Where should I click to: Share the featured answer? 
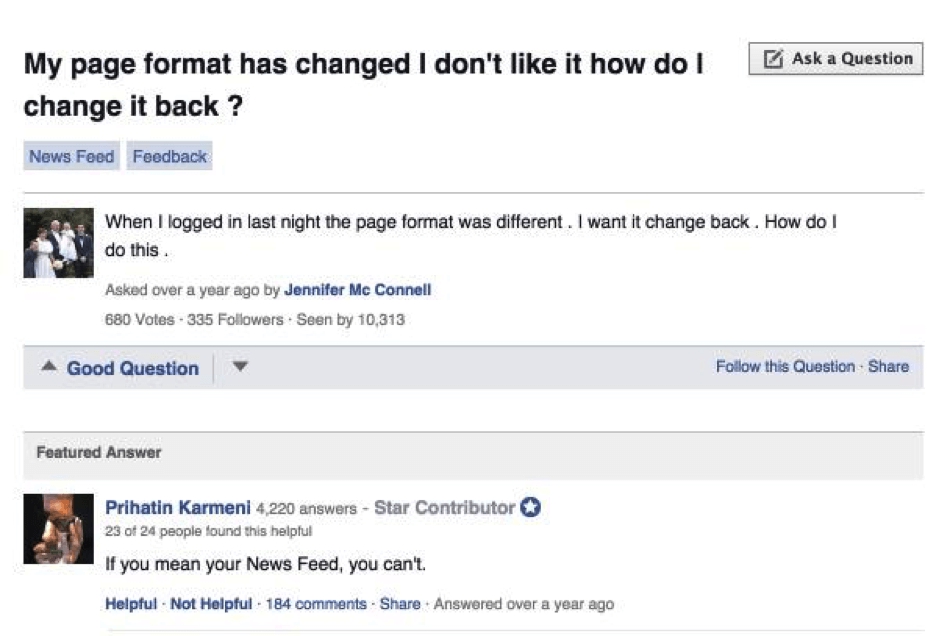[400, 604]
